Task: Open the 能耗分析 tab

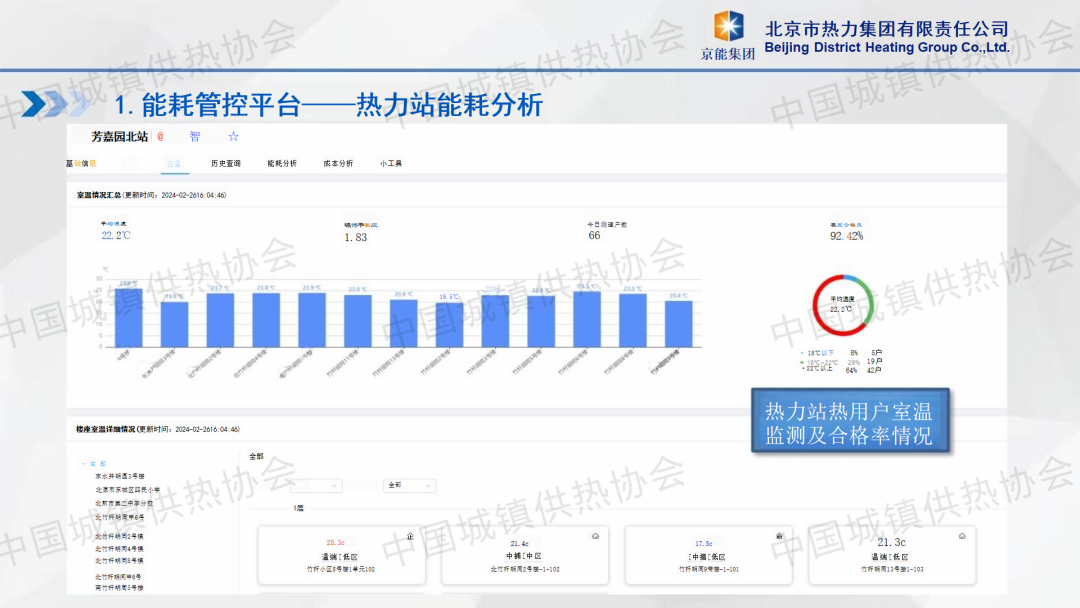Action: 282,163
